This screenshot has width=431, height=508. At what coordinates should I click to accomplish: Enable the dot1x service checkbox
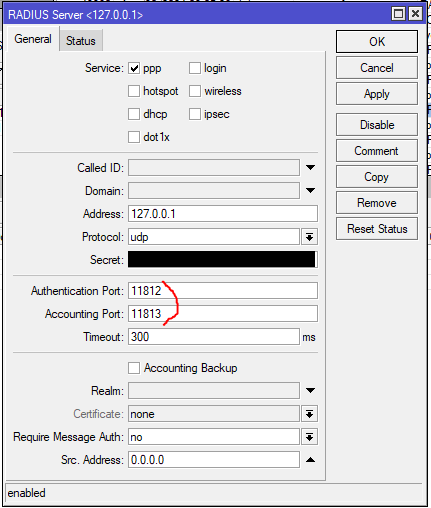tap(134, 137)
